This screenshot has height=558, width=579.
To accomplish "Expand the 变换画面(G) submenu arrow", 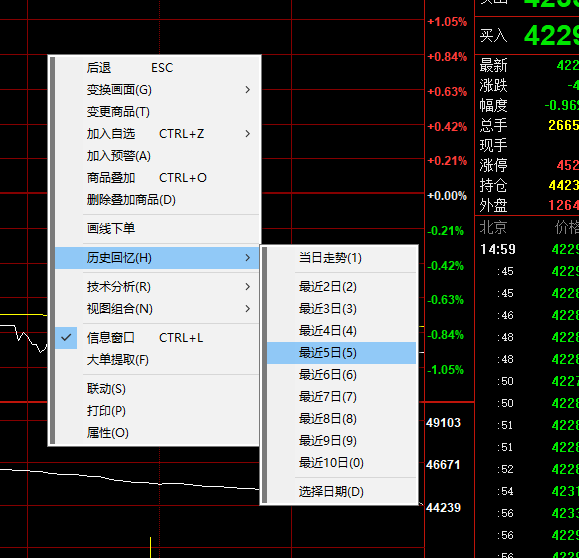I will pos(248,90).
